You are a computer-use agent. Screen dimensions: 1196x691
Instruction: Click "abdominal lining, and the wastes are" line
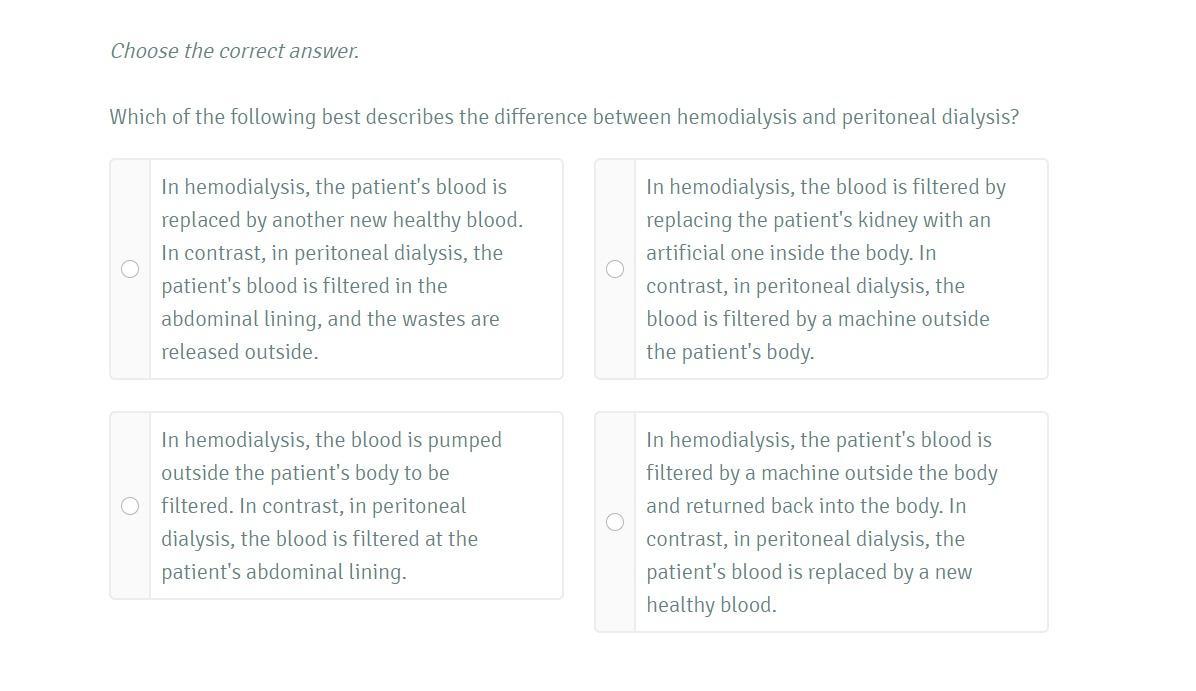click(330, 319)
